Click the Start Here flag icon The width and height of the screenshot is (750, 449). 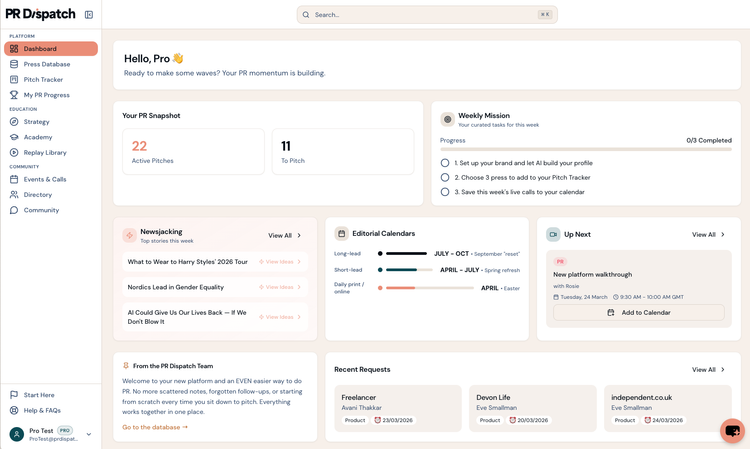click(14, 395)
